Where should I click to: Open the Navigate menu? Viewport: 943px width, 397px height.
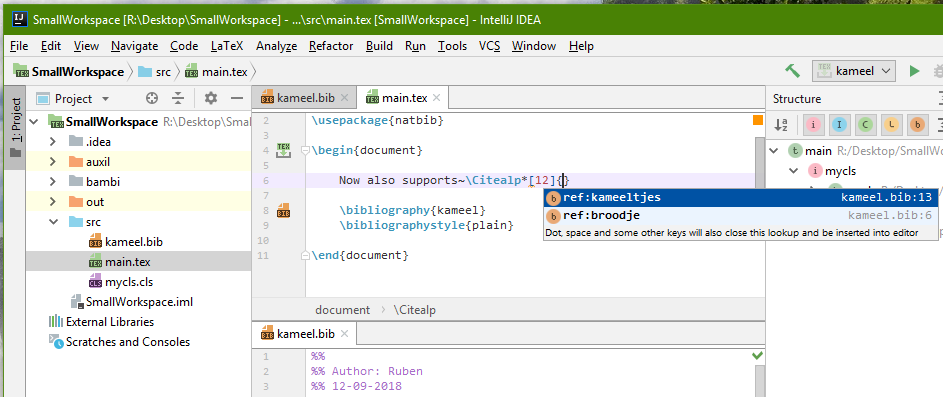click(x=135, y=46)
